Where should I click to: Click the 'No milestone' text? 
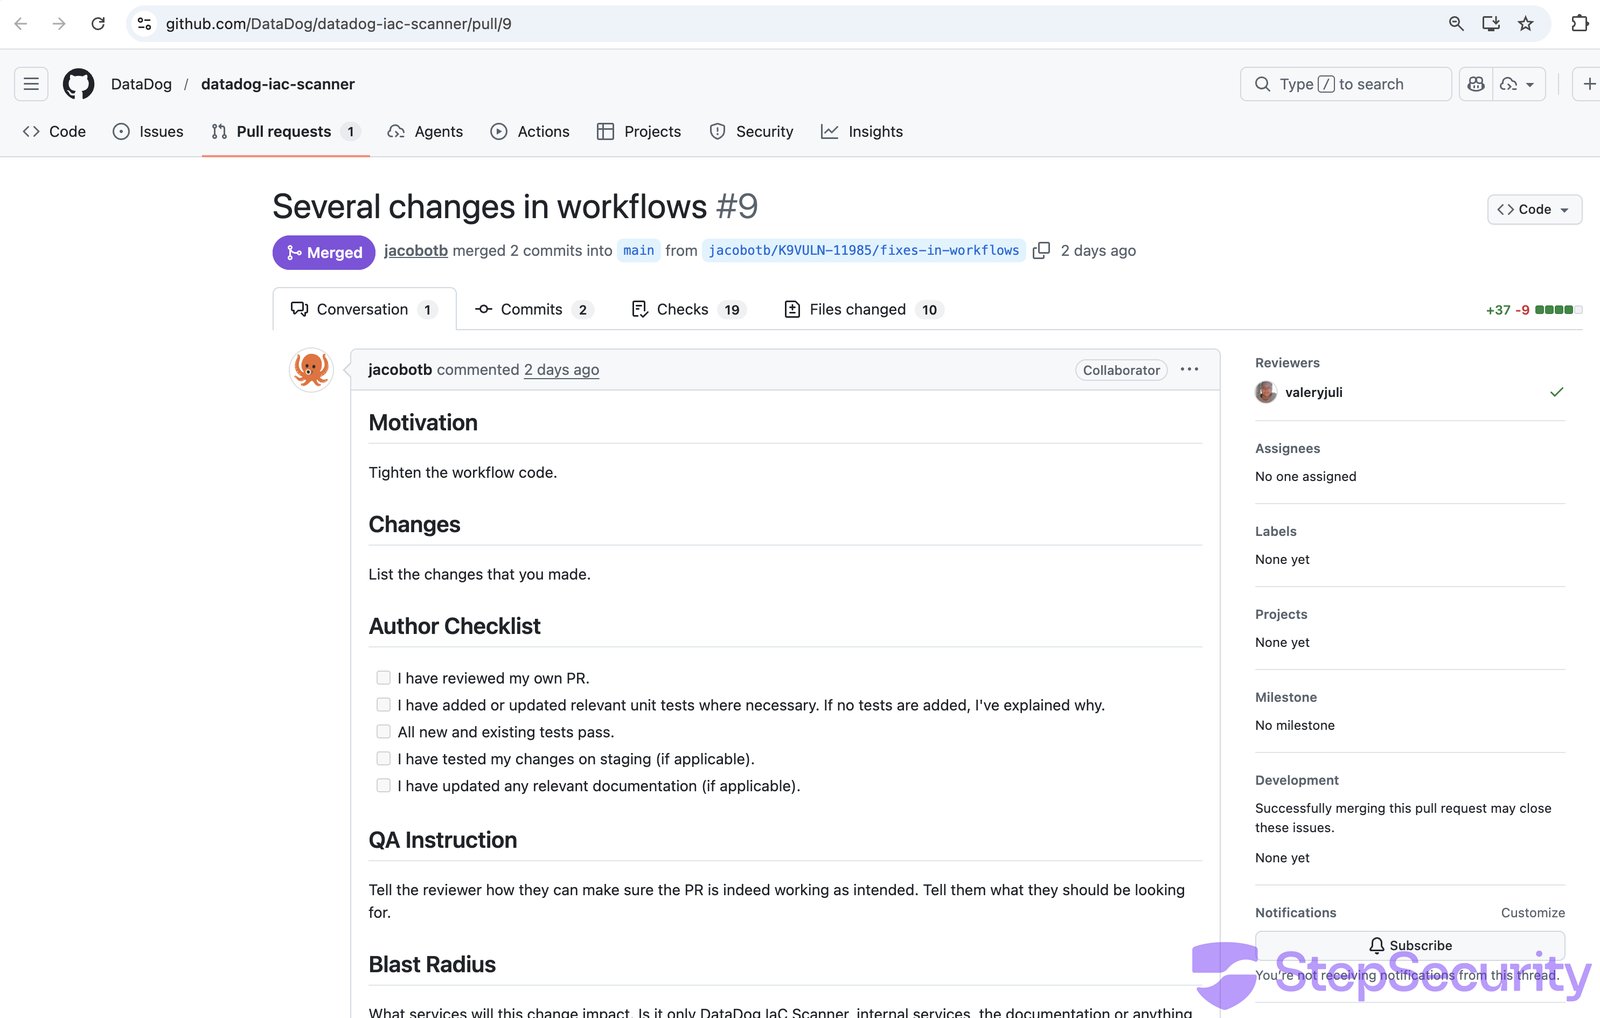point(1295,725)
